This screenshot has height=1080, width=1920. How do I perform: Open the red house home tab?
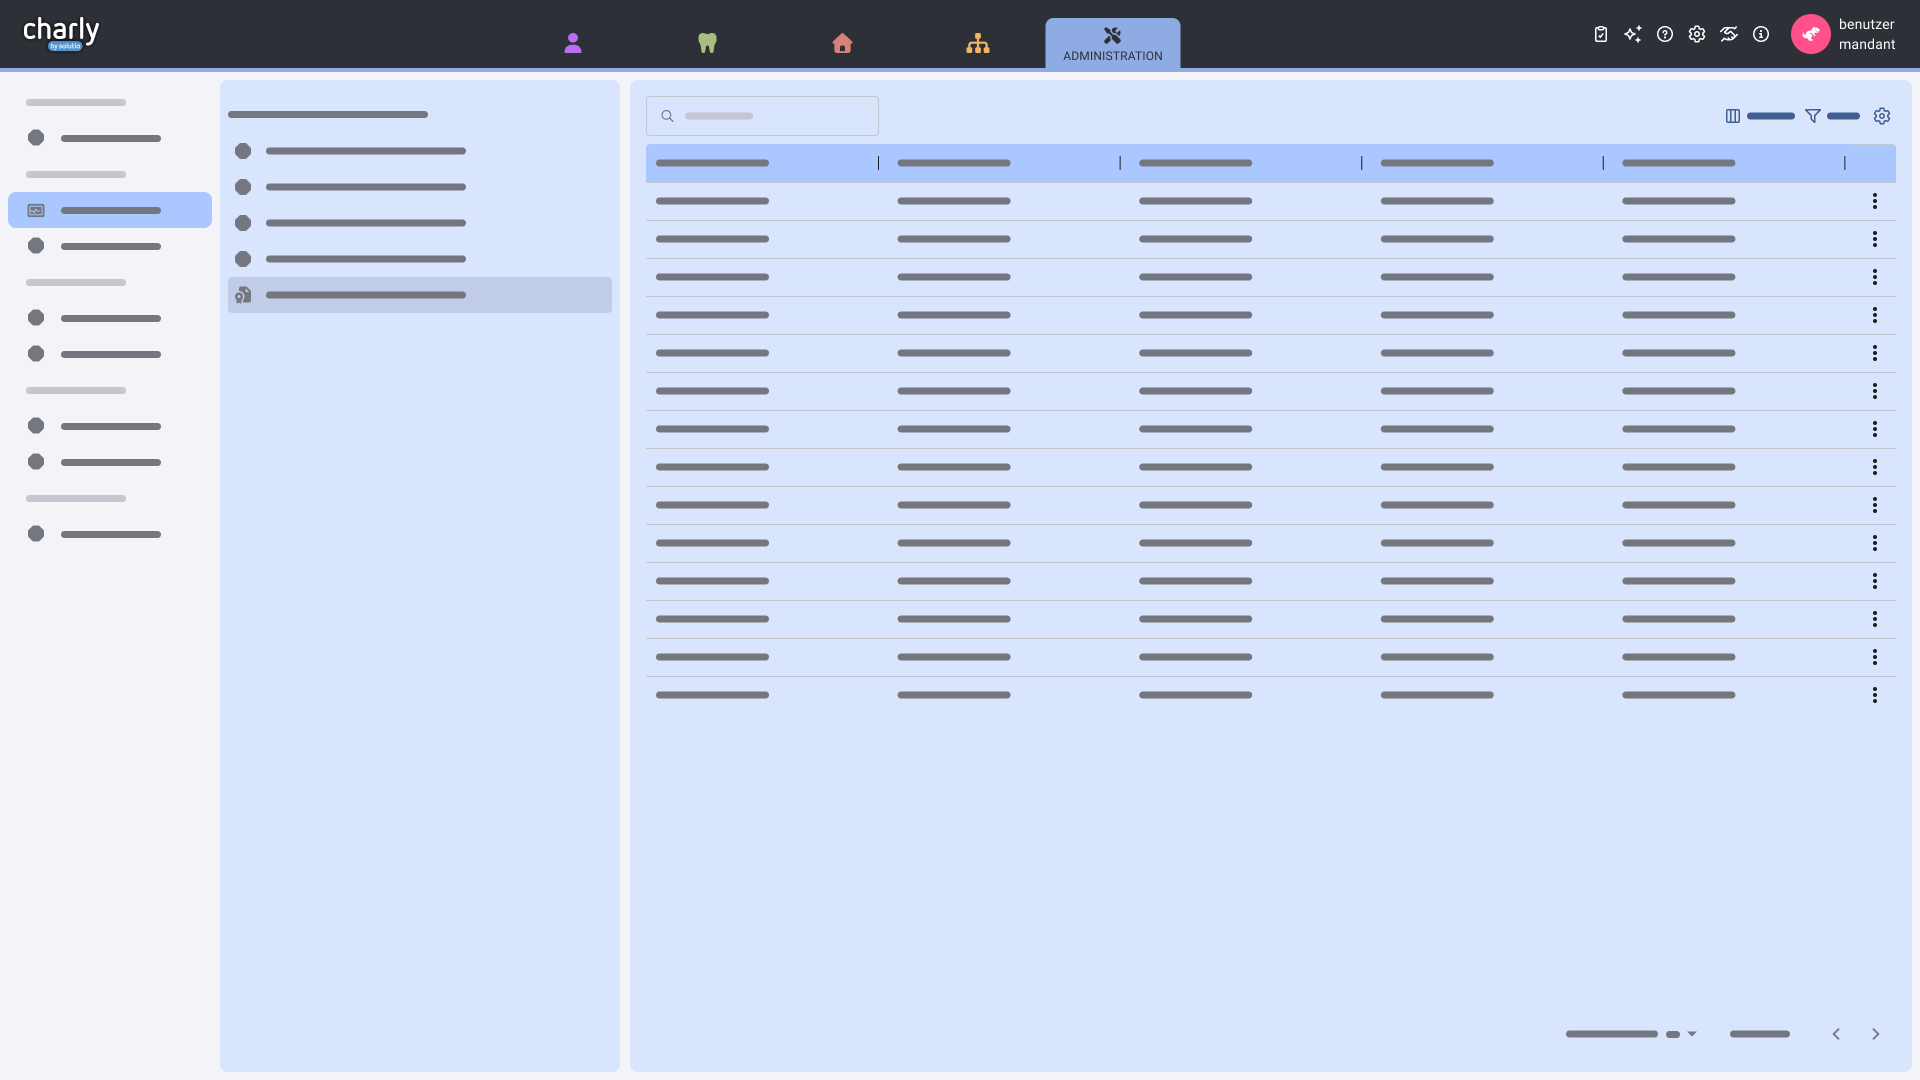843,43
